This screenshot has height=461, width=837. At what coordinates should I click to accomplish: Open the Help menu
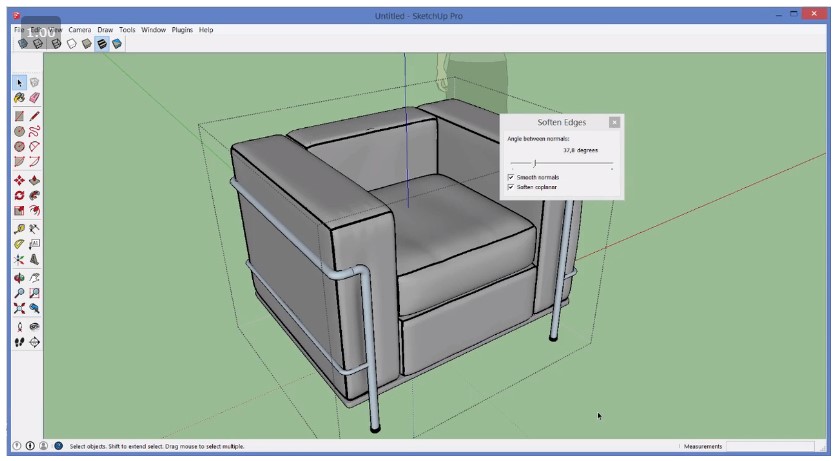(x=206, y=30)
